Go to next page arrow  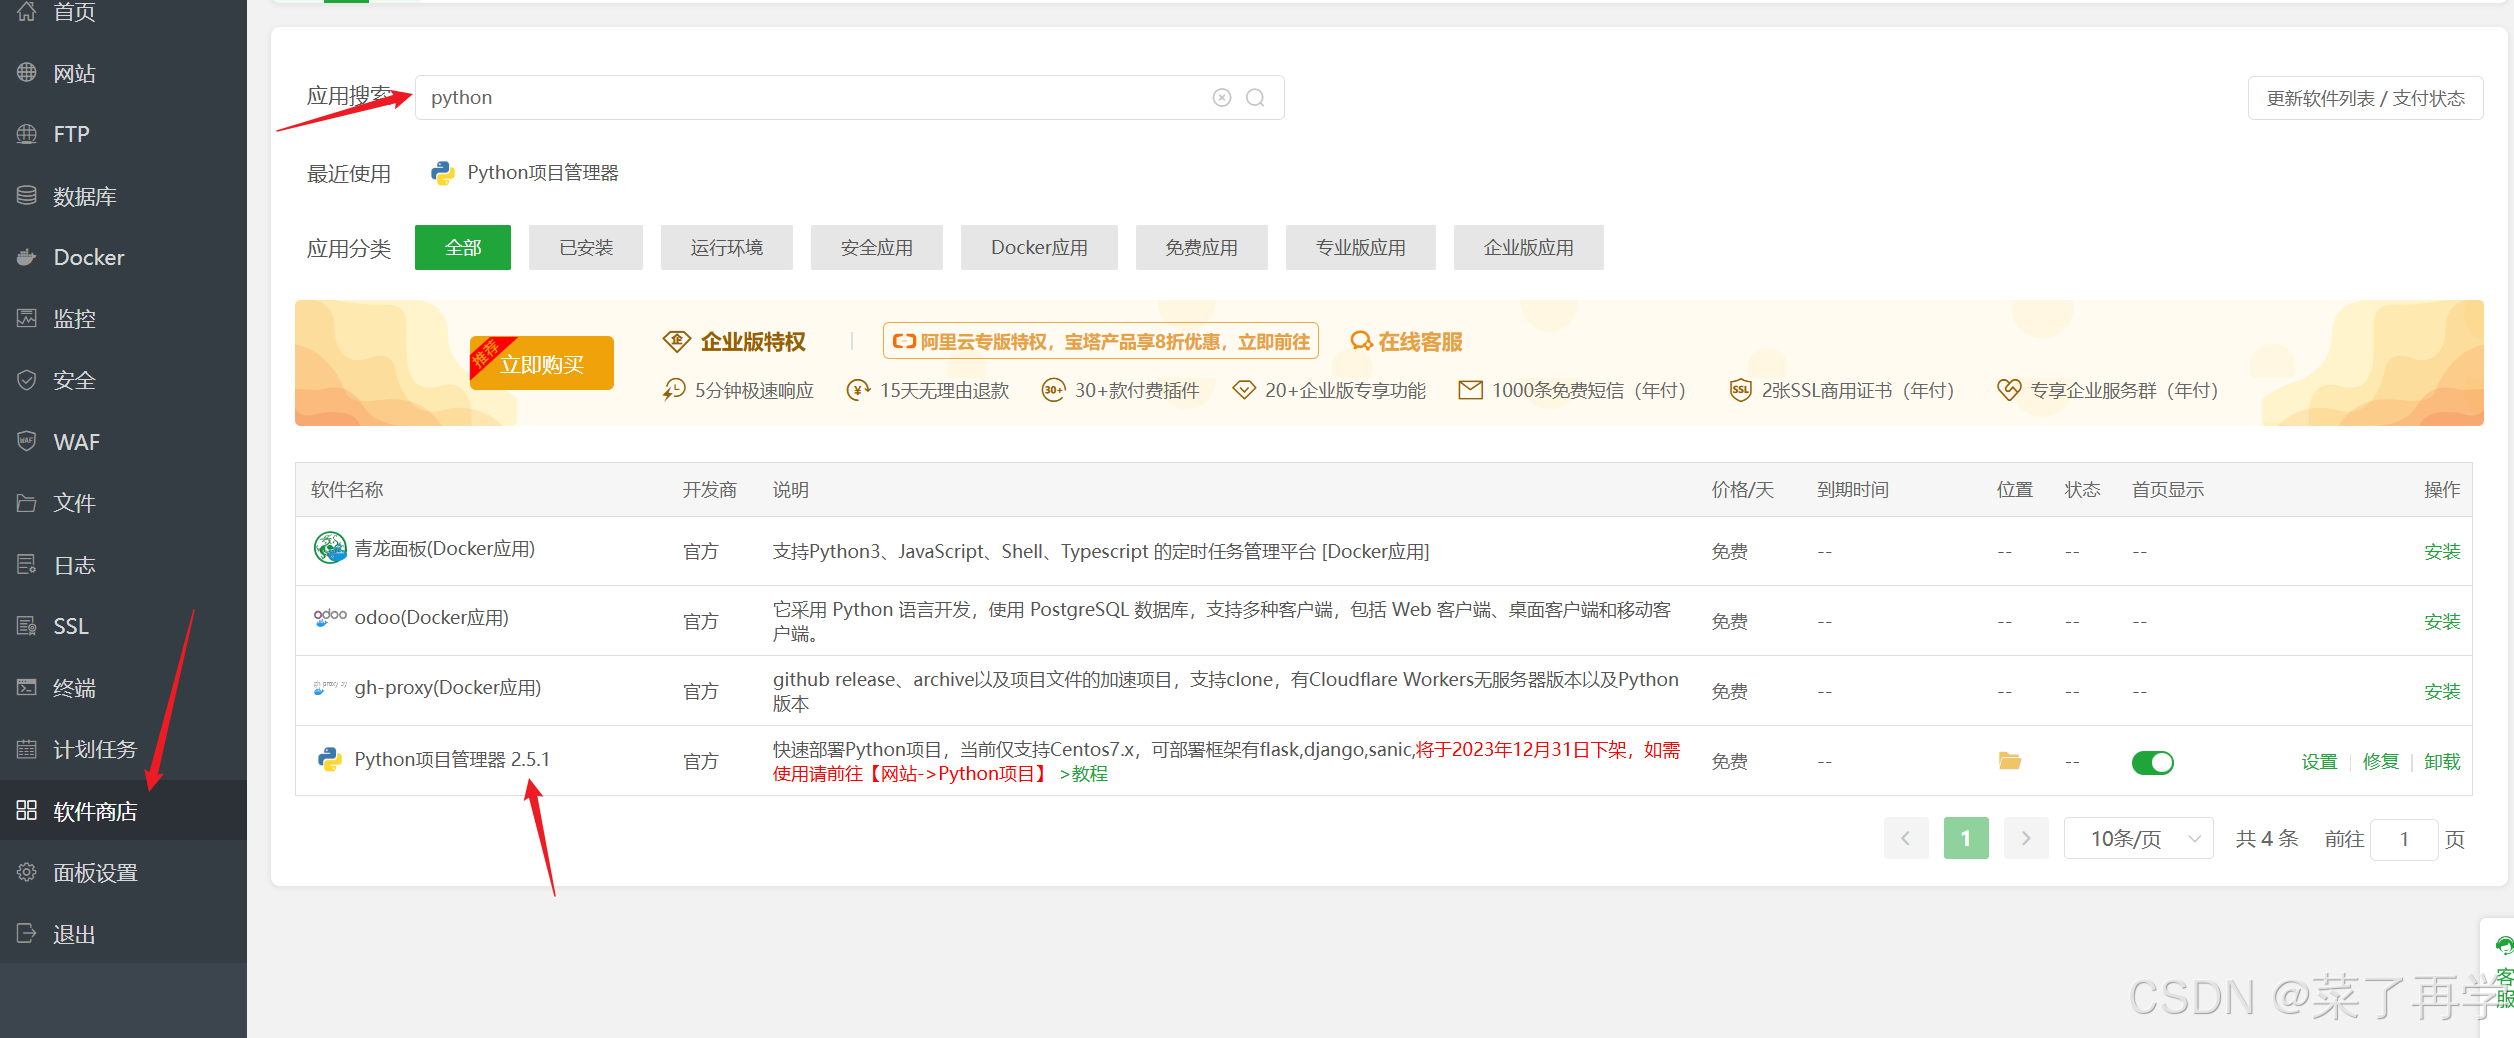(x=2026, y=838)
